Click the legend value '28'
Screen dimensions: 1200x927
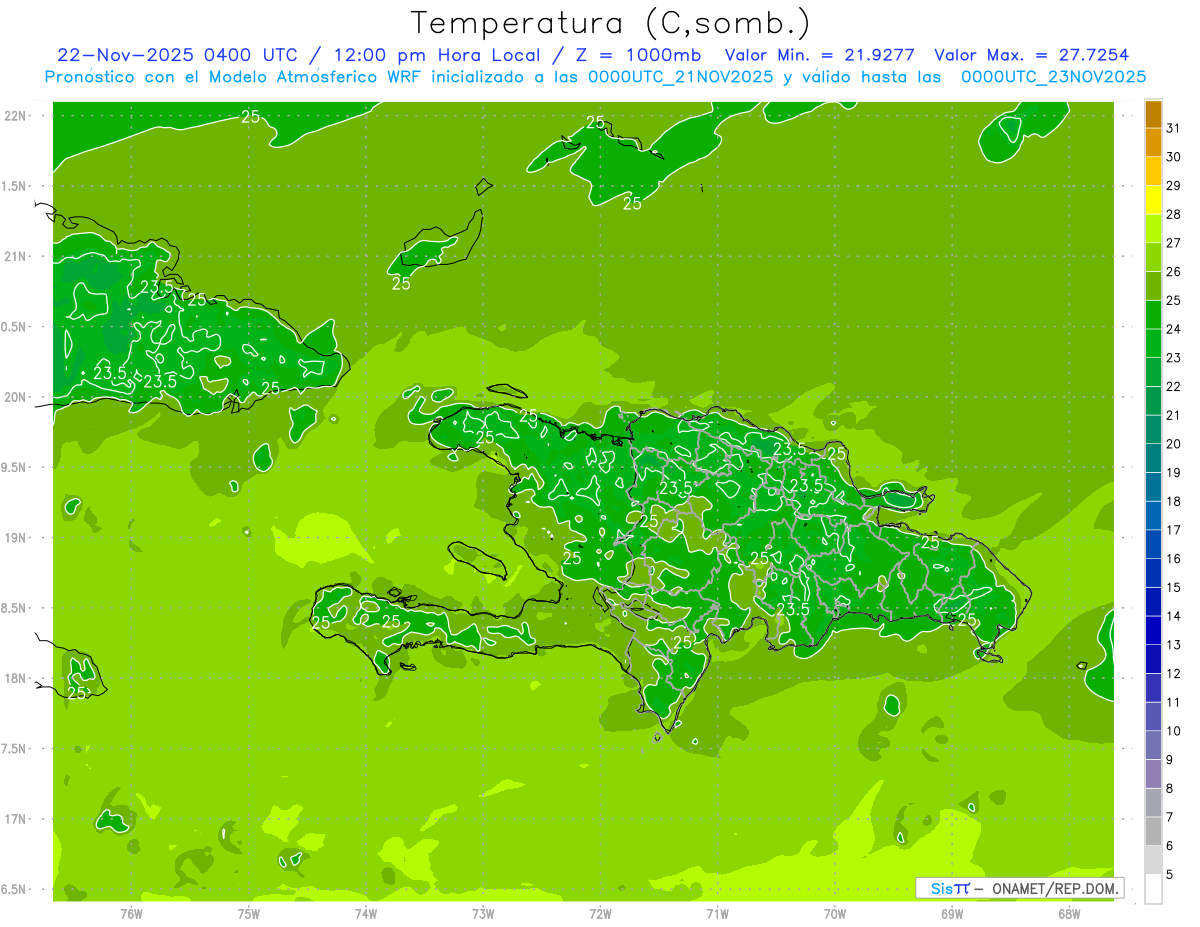coord(1174,214)
